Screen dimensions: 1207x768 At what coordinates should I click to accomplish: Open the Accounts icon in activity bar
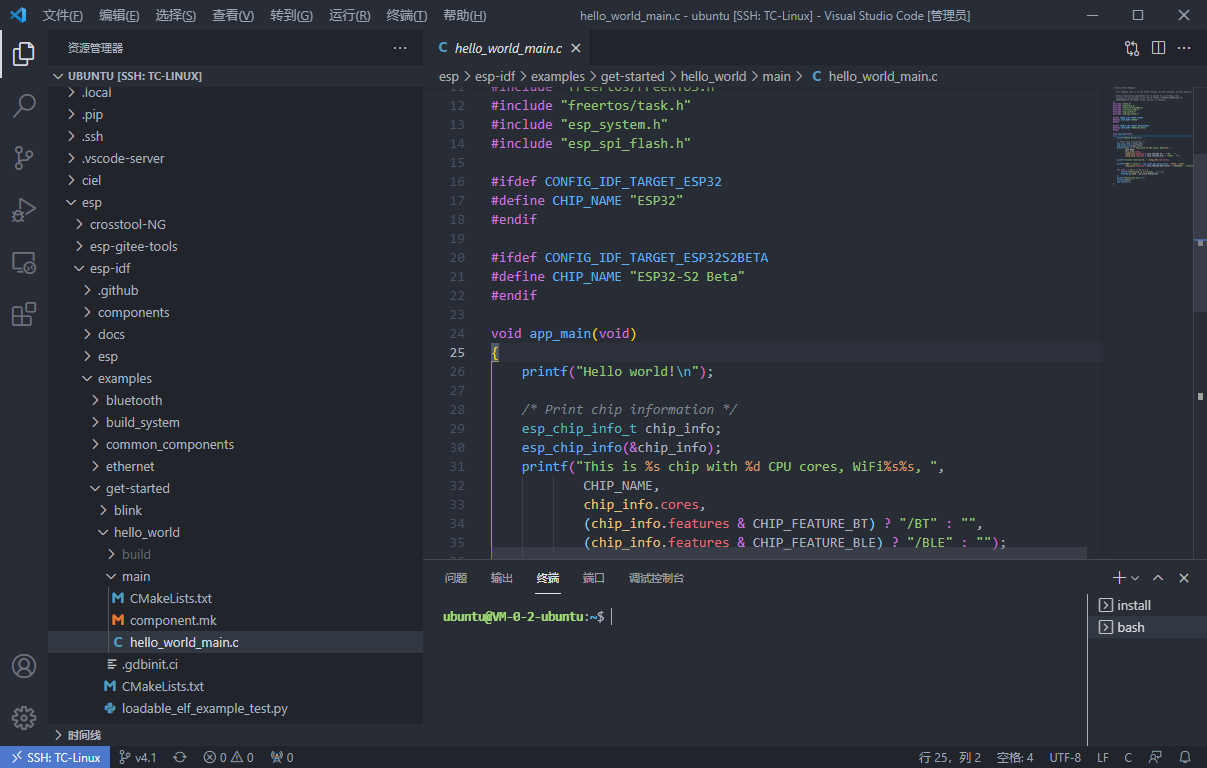(x=24, y=666)
